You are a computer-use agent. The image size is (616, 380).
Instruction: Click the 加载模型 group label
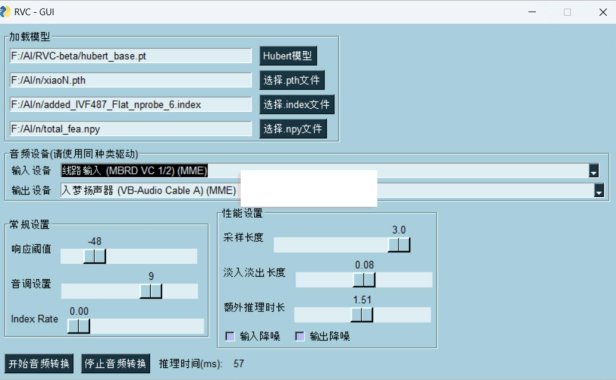tap(29, 37)
